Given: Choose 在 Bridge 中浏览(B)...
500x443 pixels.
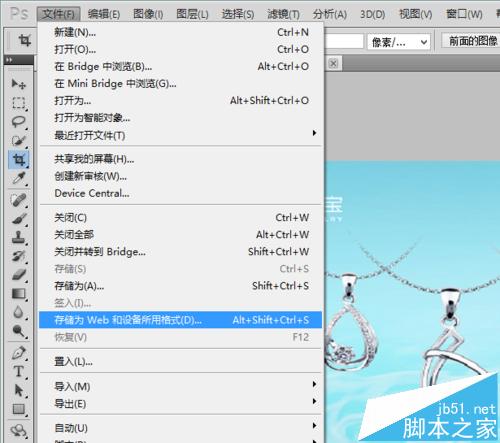Looking at the screenshot, I should (181, 66).
